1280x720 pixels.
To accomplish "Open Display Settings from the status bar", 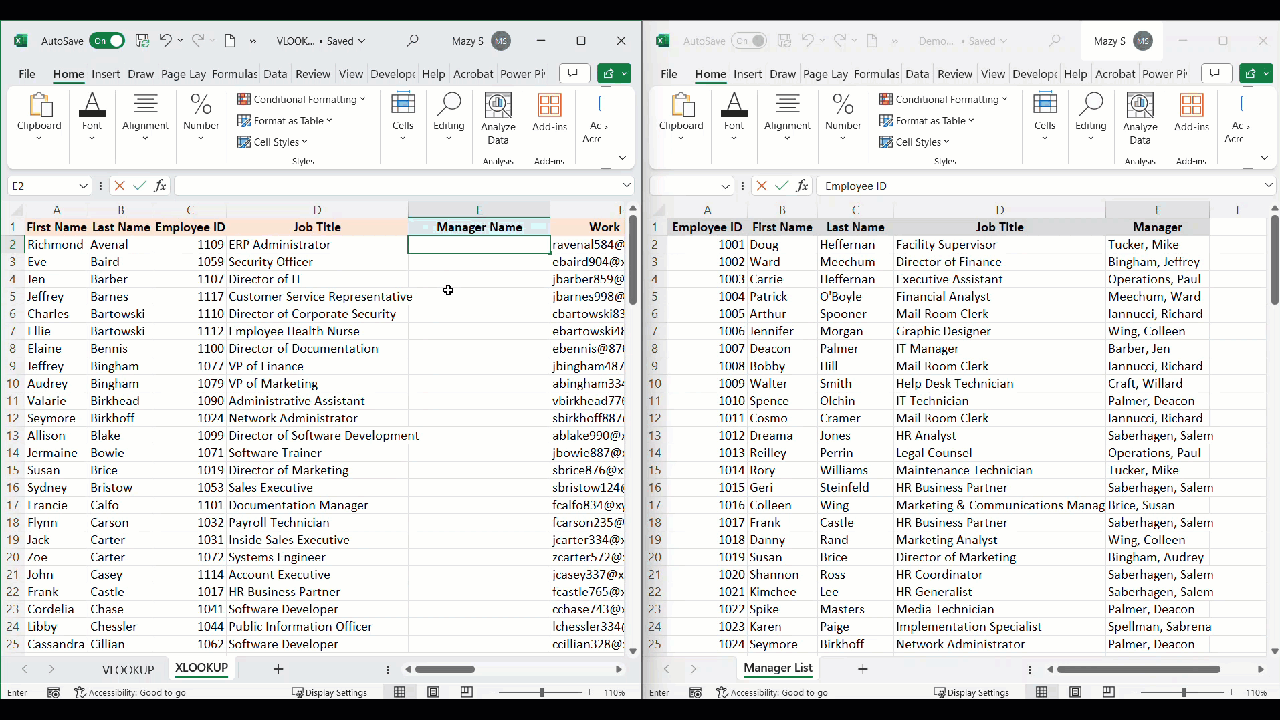I will (x=330, y=691).
